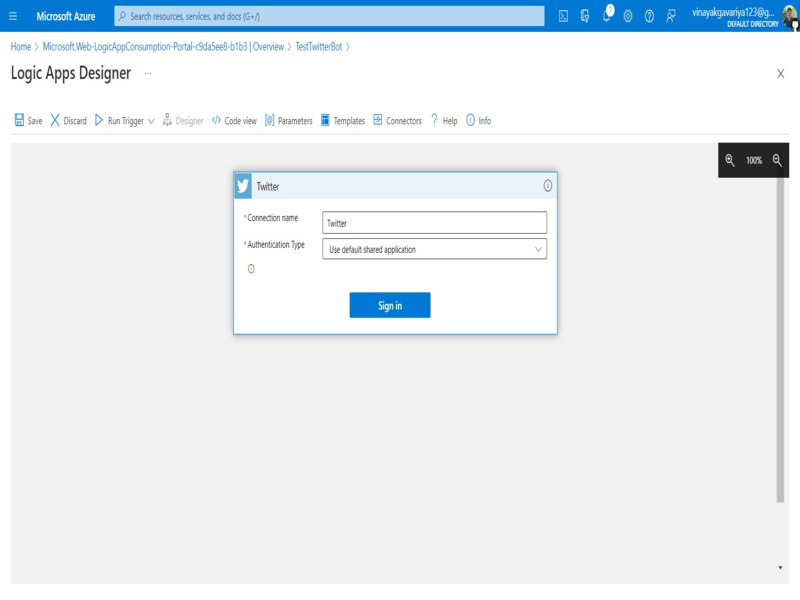Open the Authentication Type dropdown

[x=434, y=249]
